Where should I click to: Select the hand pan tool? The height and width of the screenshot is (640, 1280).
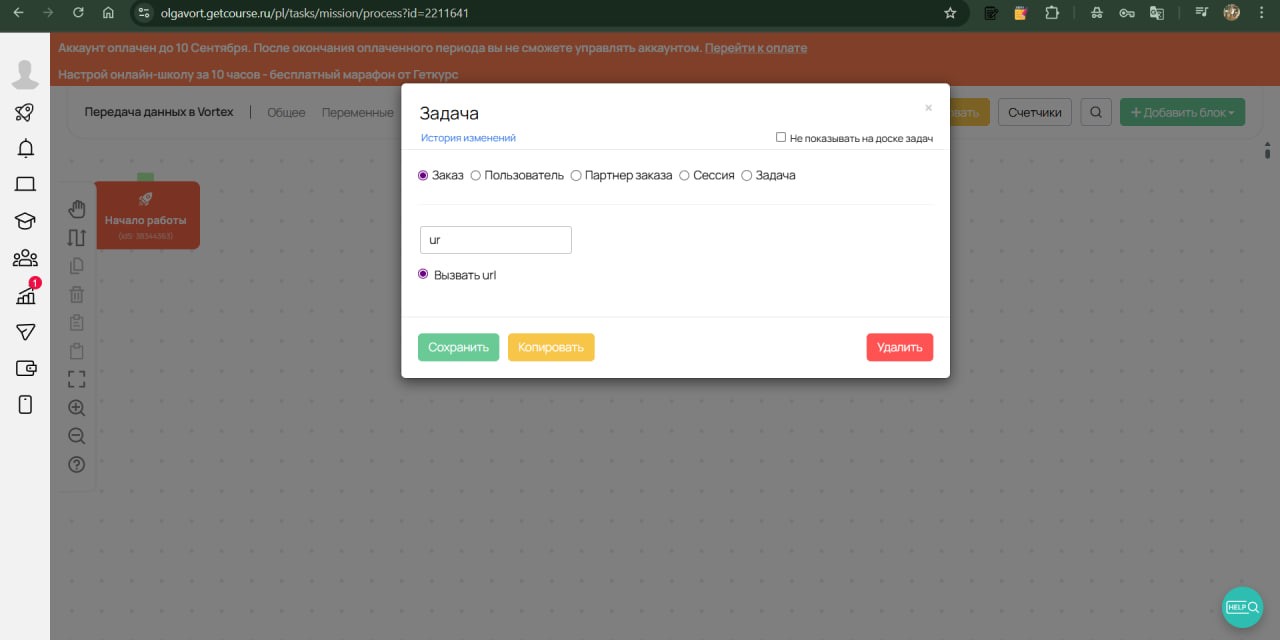77,209
